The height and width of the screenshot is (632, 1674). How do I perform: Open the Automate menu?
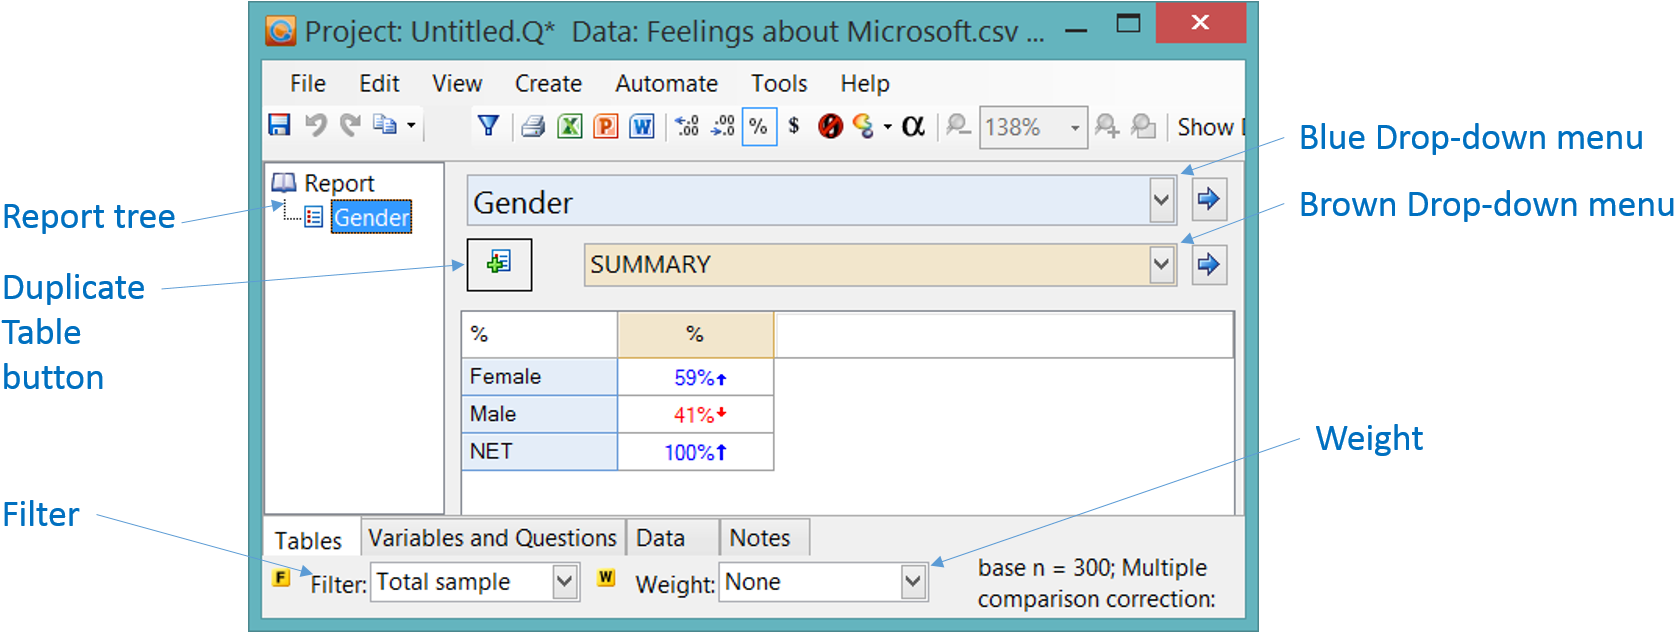666,84
